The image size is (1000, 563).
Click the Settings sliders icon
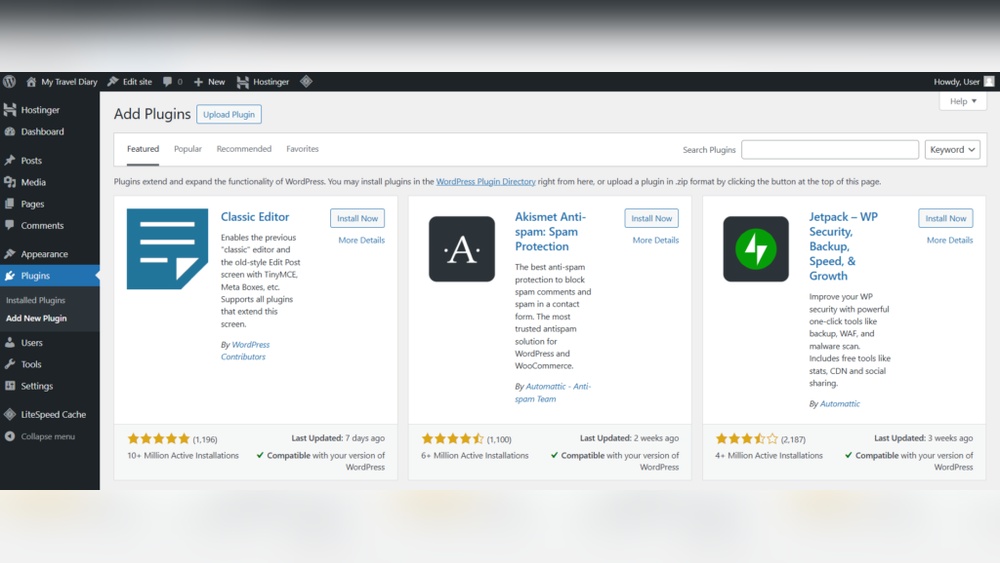[10, 386]
